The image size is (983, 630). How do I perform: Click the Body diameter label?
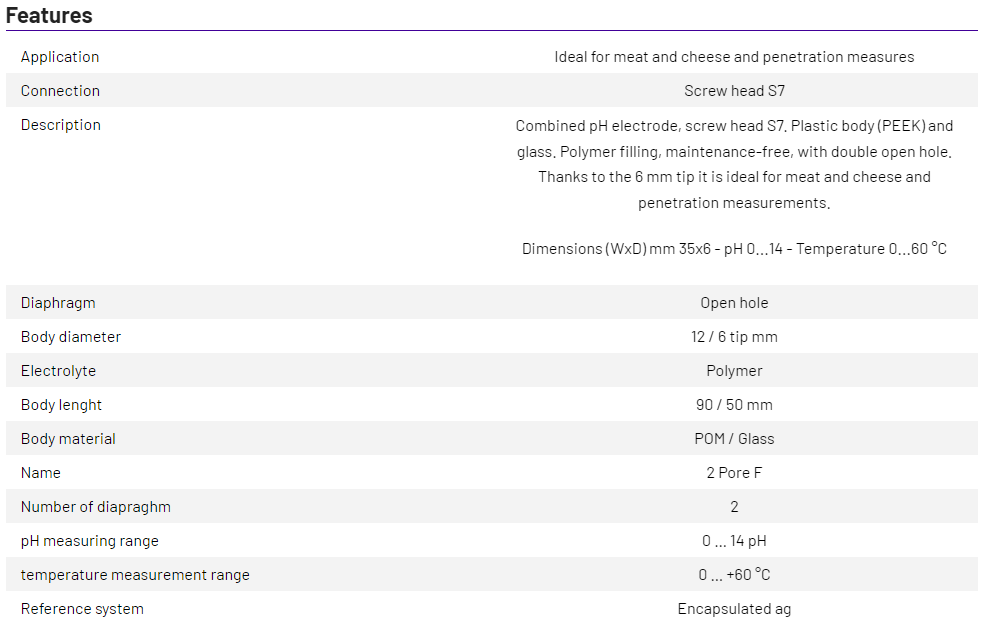pos(71,337)
